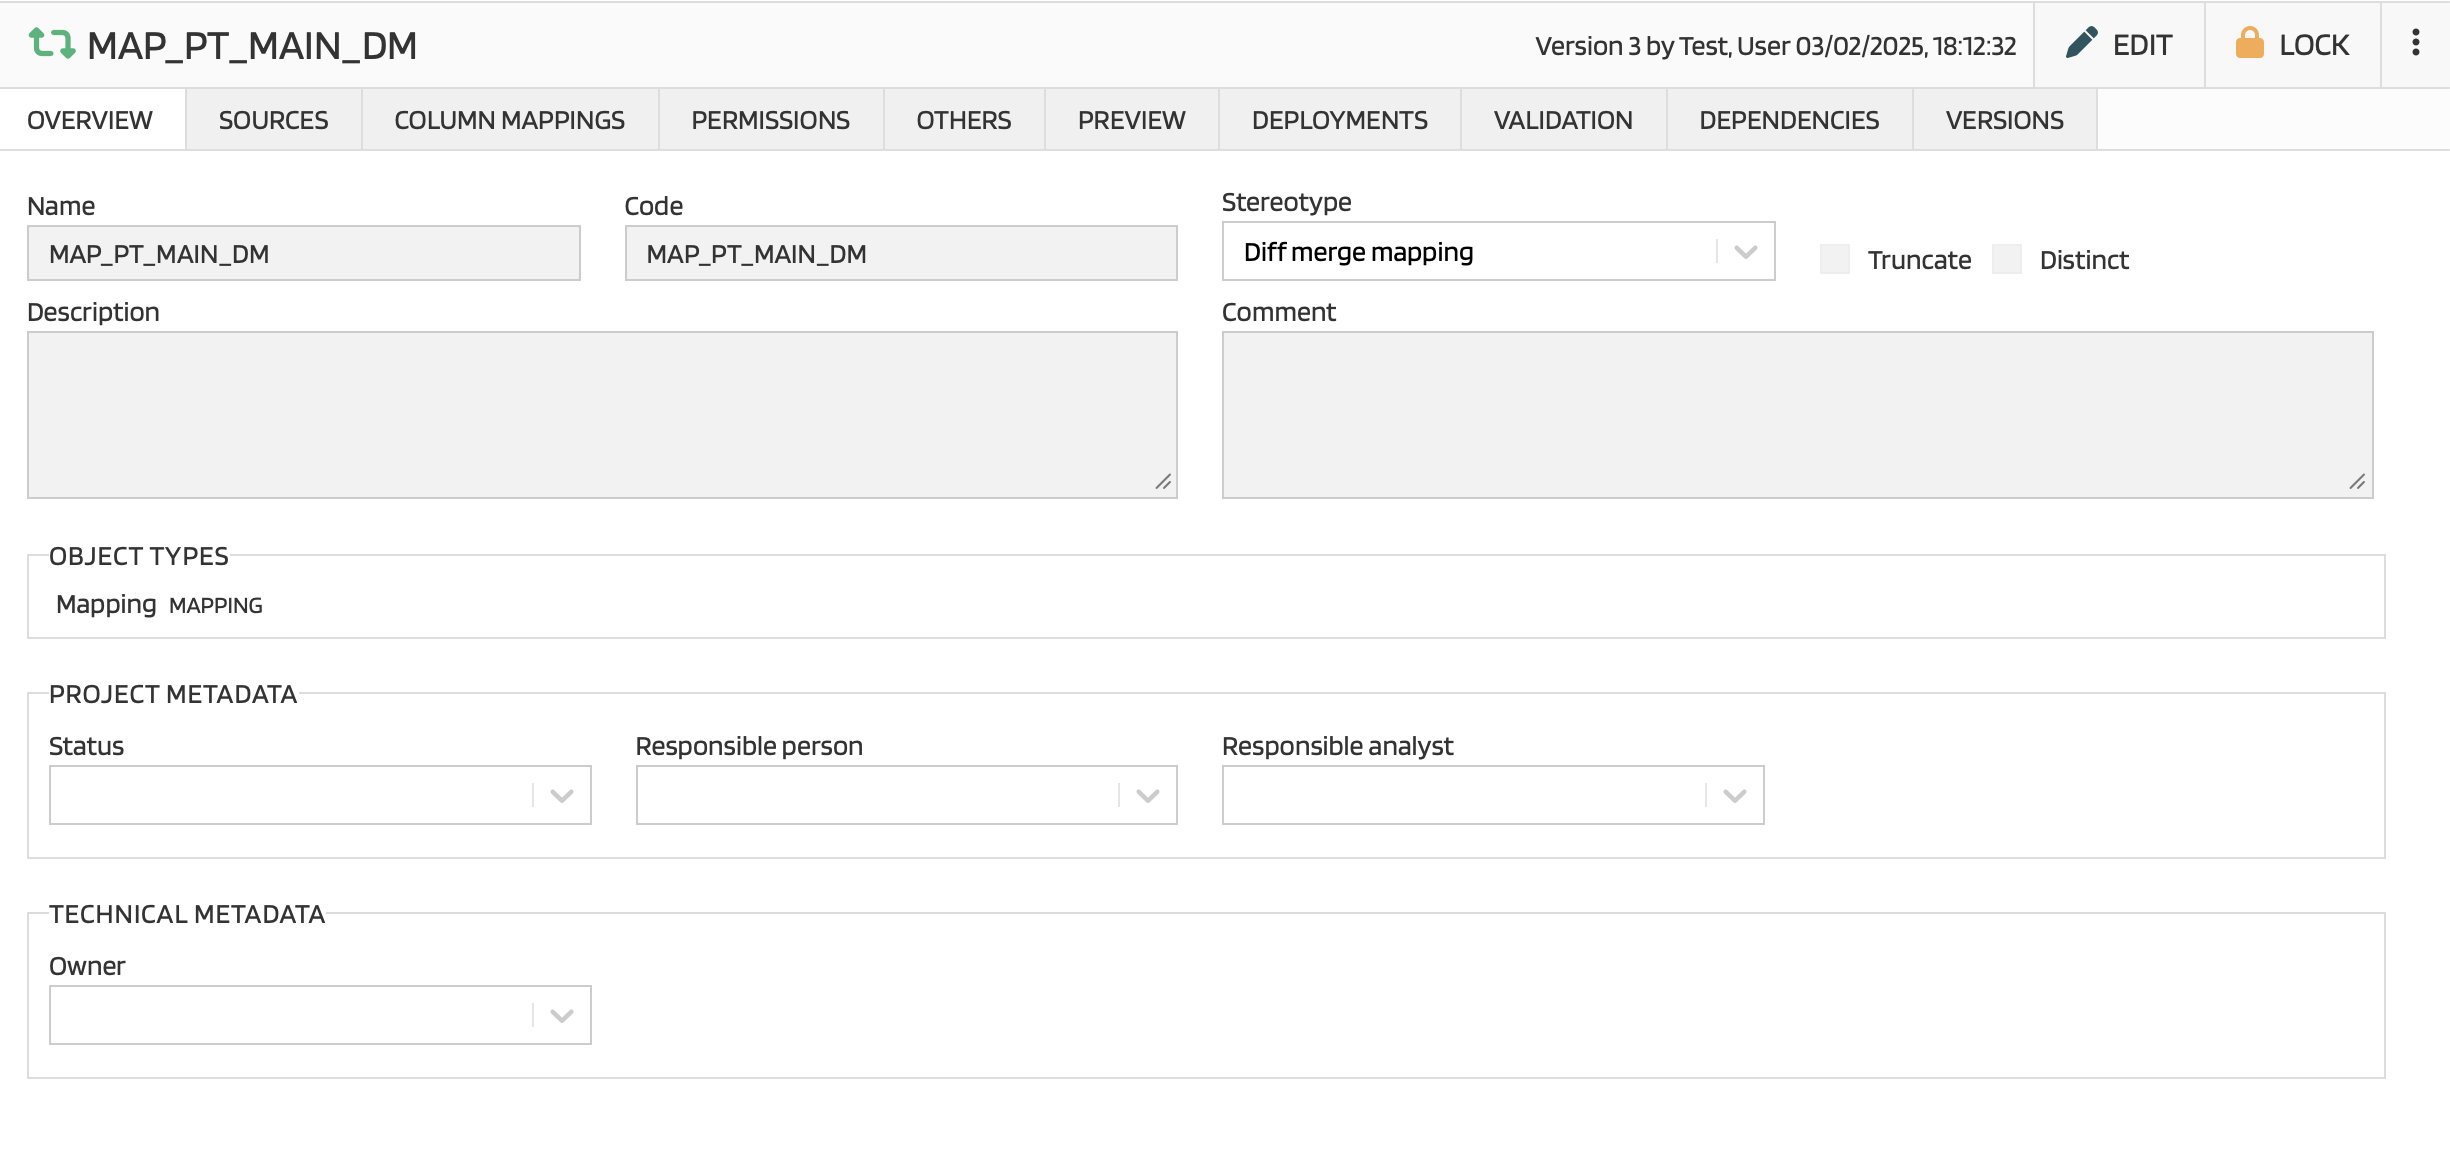Expand the Owner dropdown
The image size is (2450, 1166).
point(561,1016)
